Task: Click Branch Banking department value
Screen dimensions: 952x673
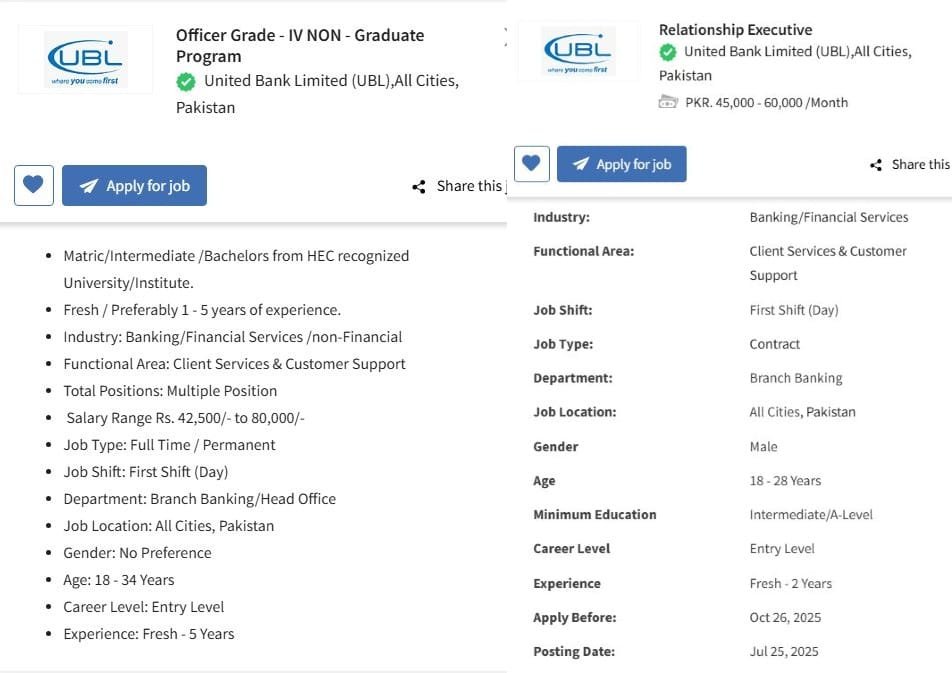Action: pos(796,378)
